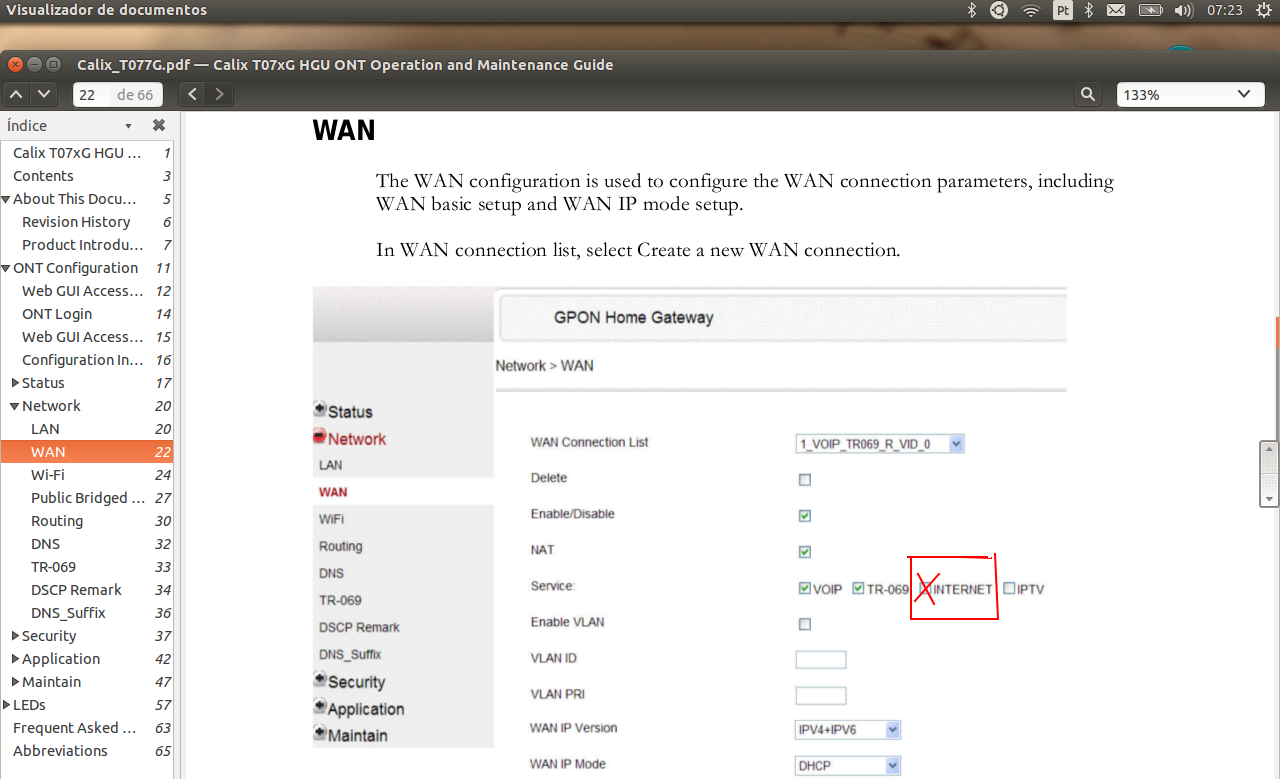Screen dimensions: 1280x779
Task: Open the system session gear menu
Action: (1263, 10)
